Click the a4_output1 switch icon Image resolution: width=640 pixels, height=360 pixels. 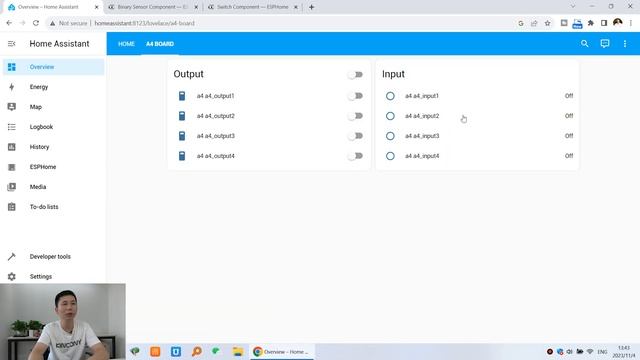[182, 96]
